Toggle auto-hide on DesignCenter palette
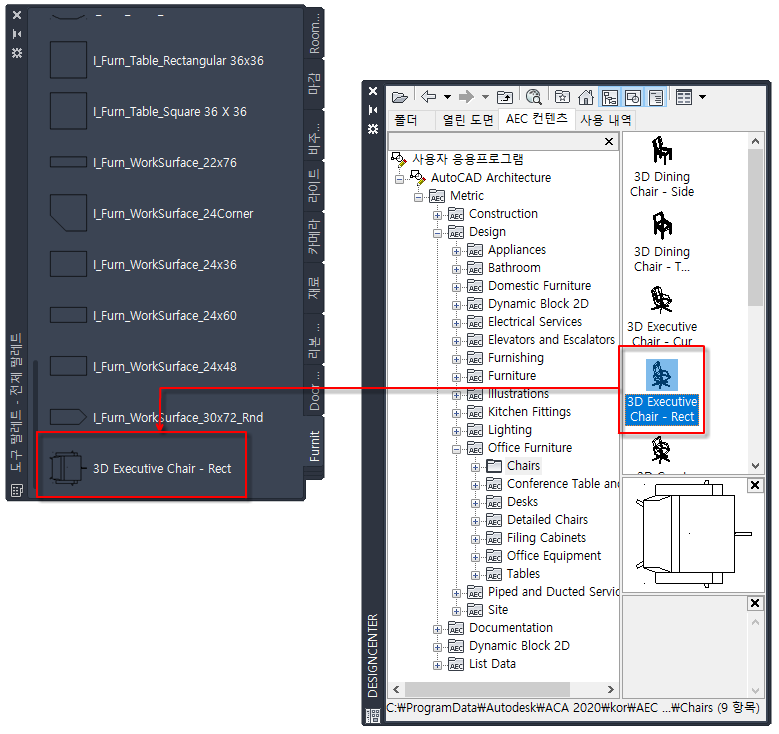The width and height of the screenshot is (779, 734). 373,110
